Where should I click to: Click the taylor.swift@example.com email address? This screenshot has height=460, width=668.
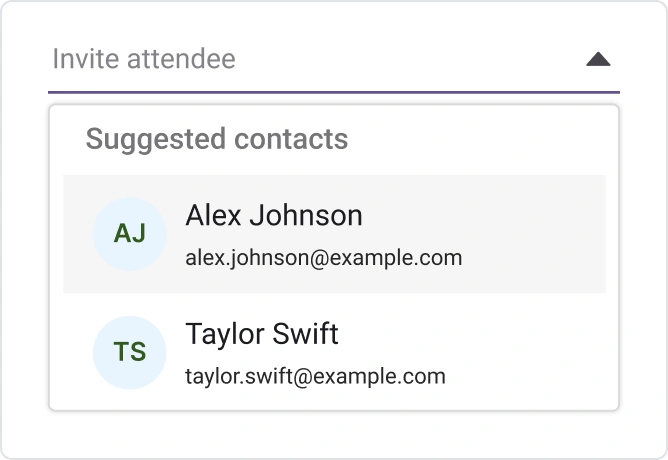click(x=315, y=377)
